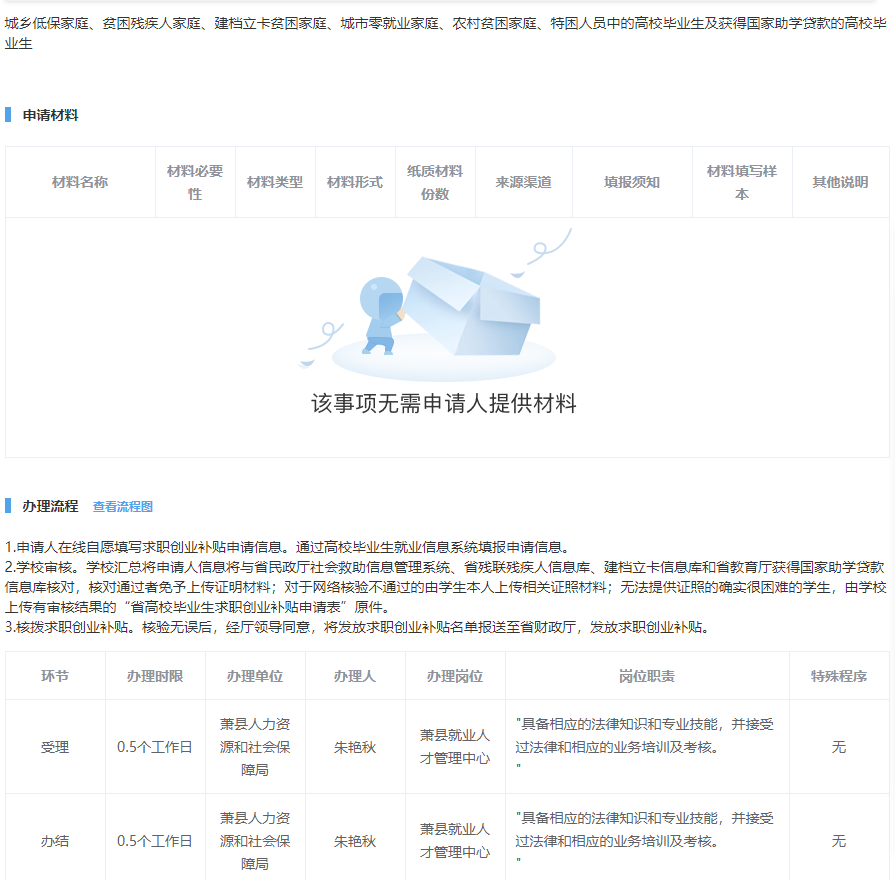Click the blue bar beside 申请材料 heading

8,115
